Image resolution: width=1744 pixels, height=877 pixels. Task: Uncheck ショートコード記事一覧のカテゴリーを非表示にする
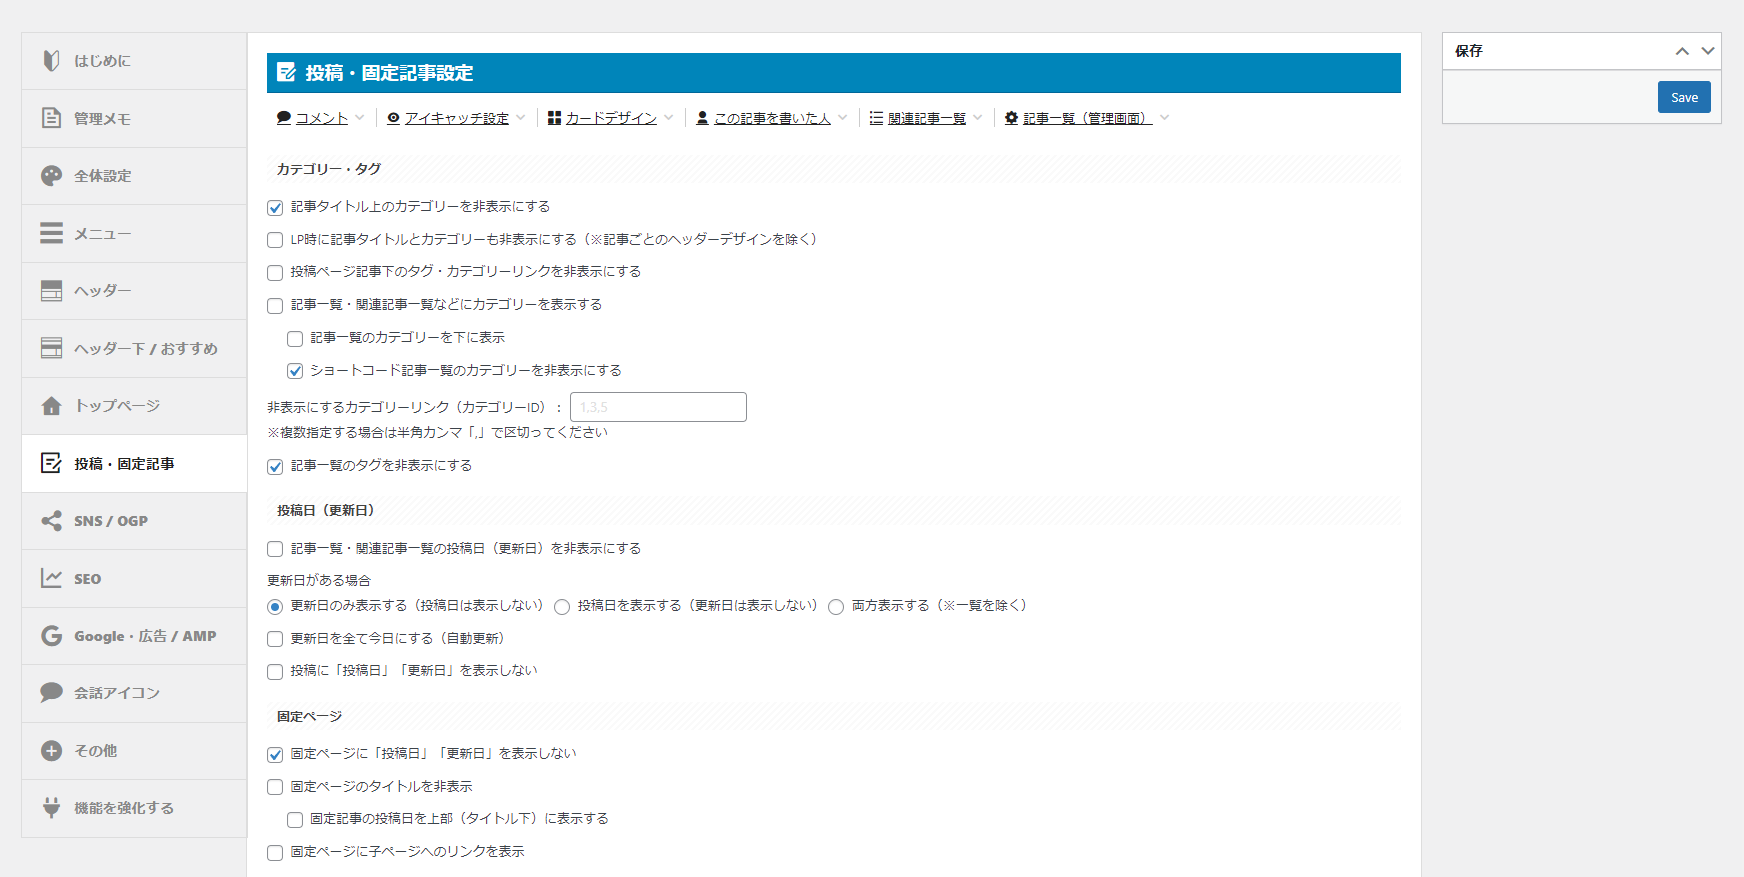(x=295, y=371)
